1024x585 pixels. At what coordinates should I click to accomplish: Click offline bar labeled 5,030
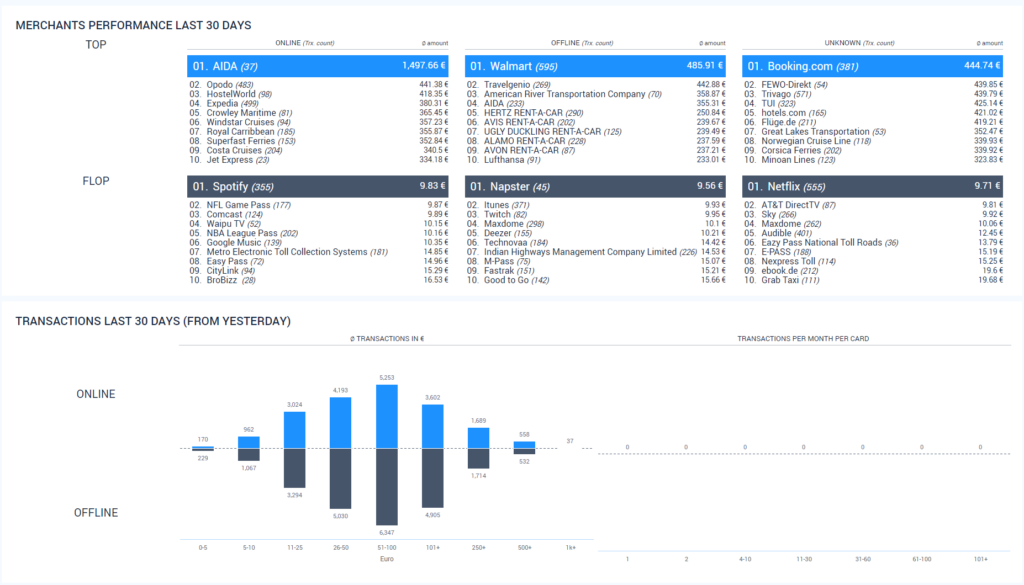(340, 479)
